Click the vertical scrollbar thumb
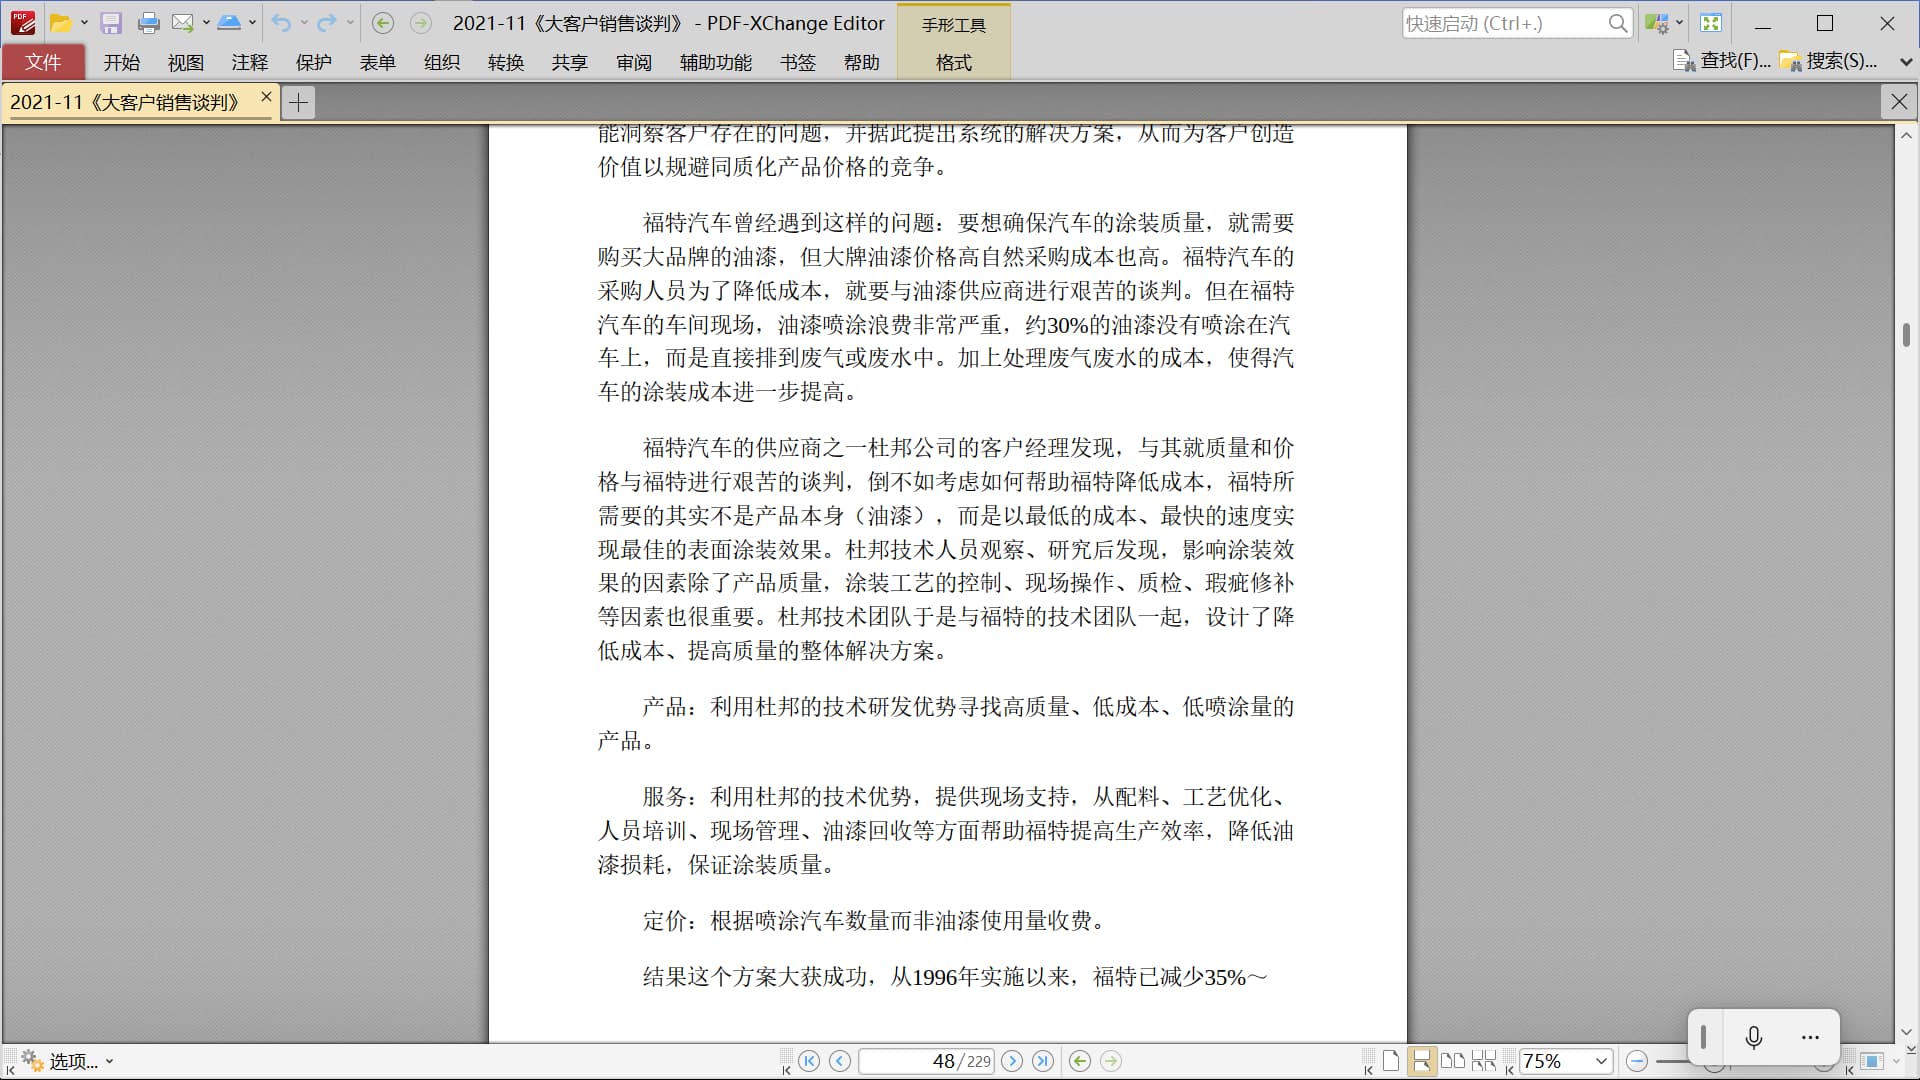The width and height of the screenshot is (1920, 1080). pos(1906,335)
